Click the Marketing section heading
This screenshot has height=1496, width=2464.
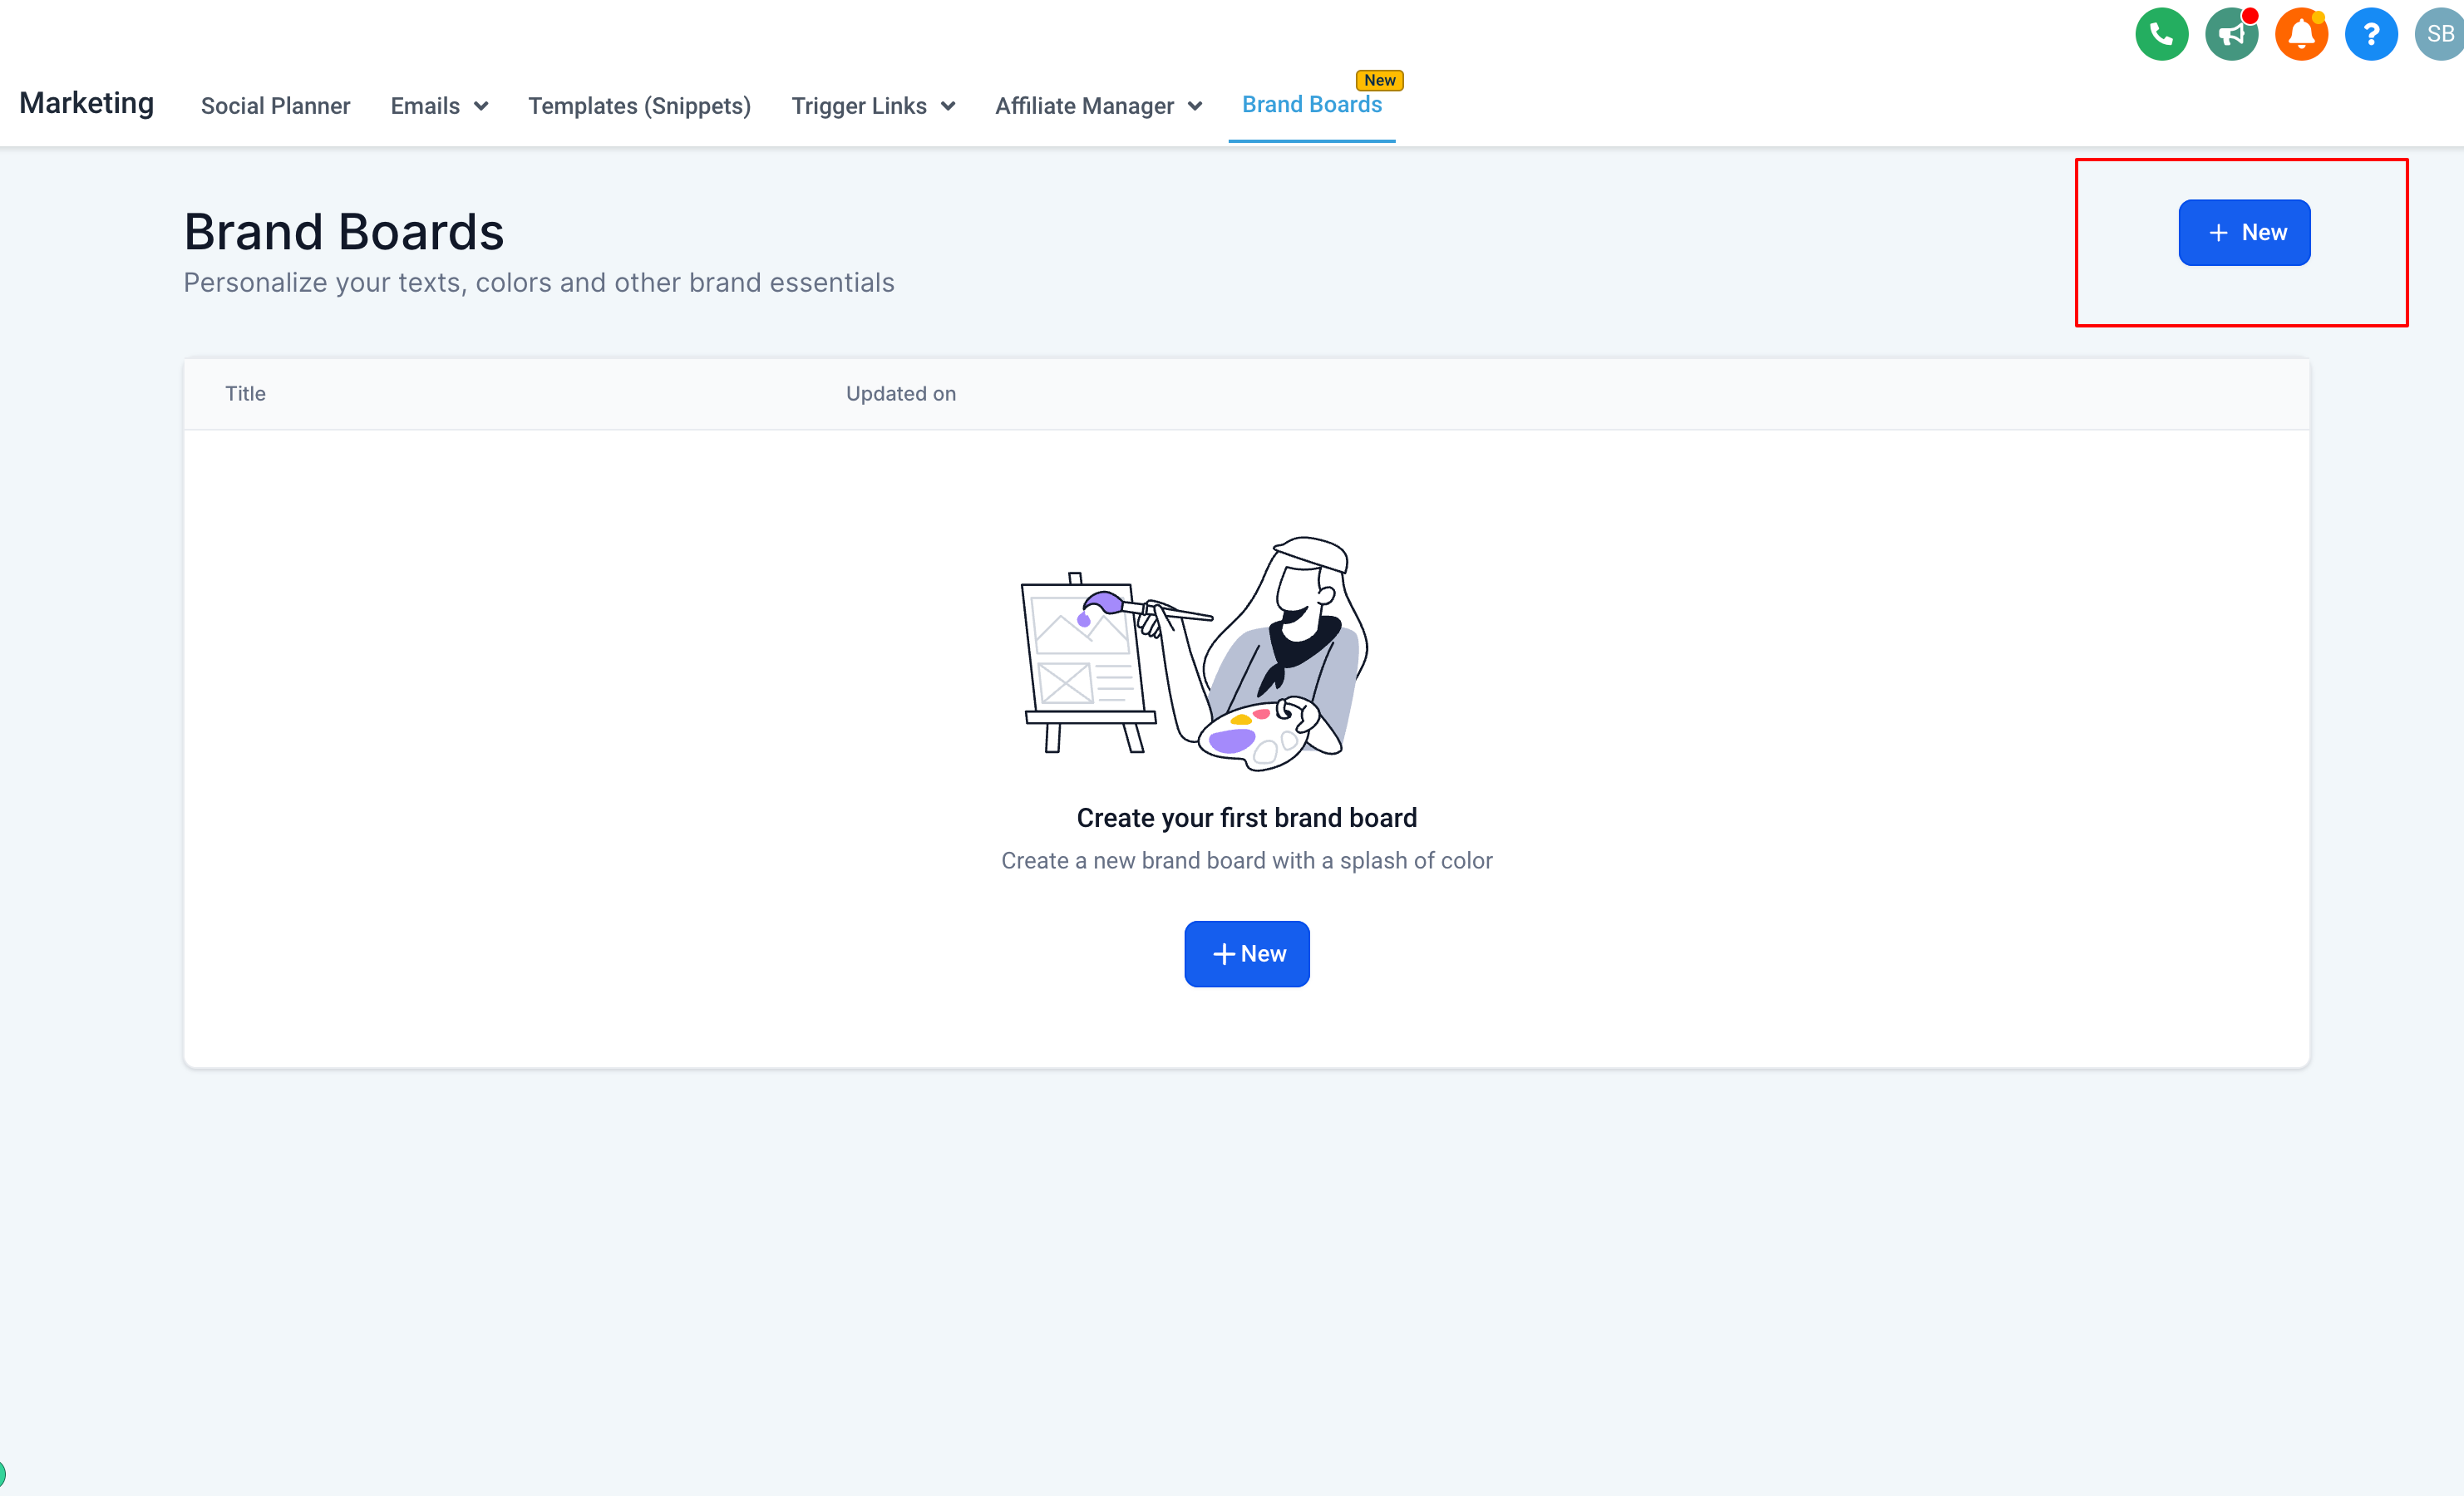point(87,103)
